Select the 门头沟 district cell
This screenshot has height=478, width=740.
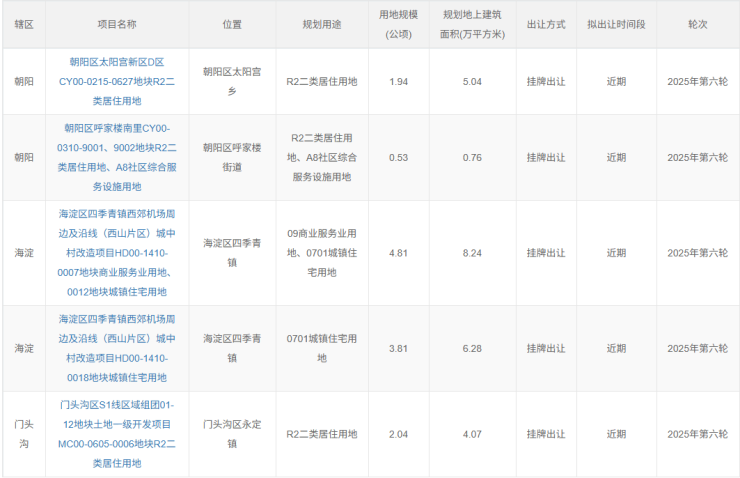pyautogui.click(x=23, y=434)
